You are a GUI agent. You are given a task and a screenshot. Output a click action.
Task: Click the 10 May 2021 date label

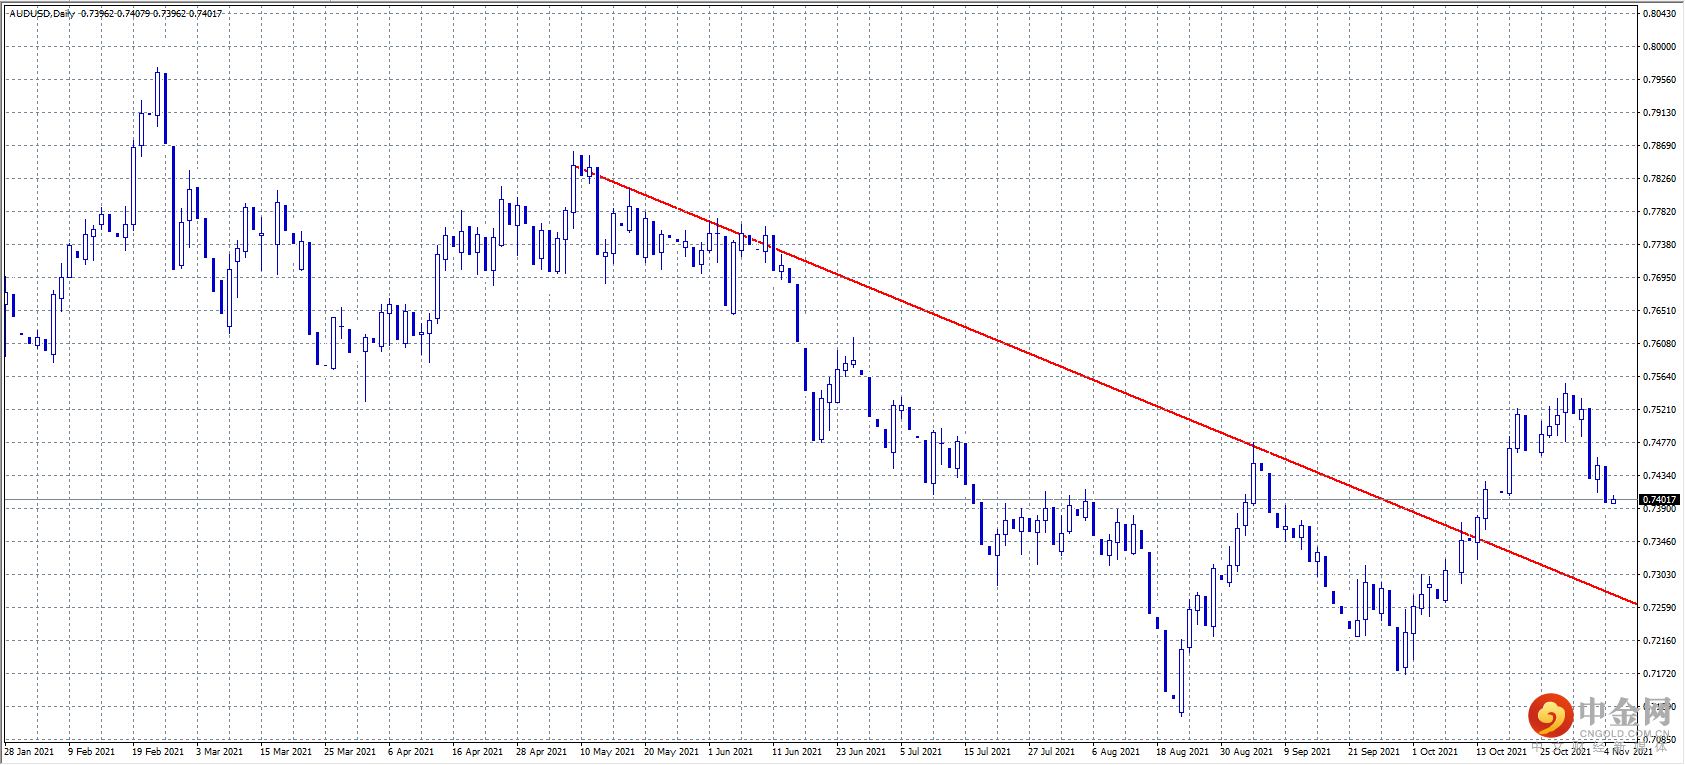pyautogui.click(x=607, y=752)
